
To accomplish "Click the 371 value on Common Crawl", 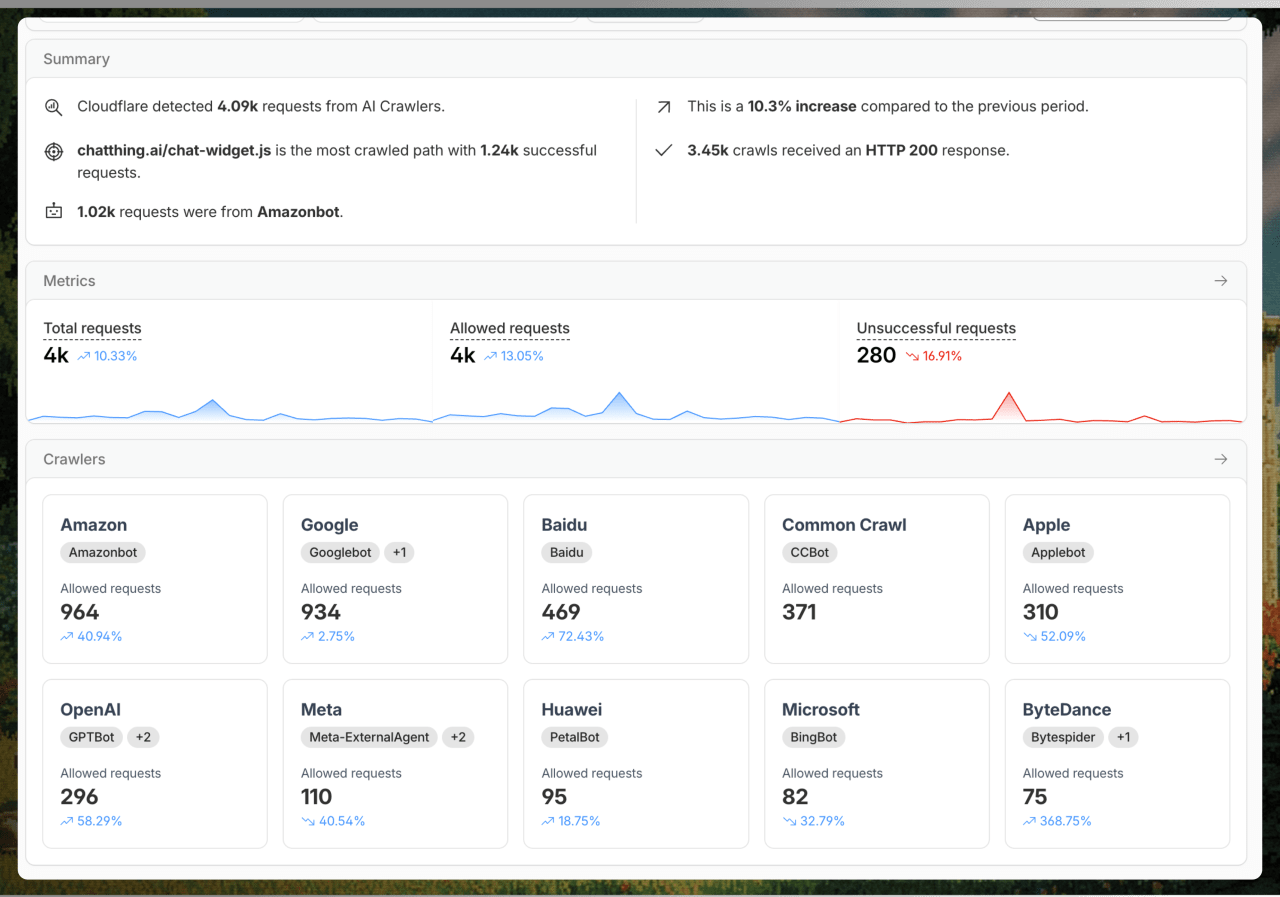I will pos(799,612).
